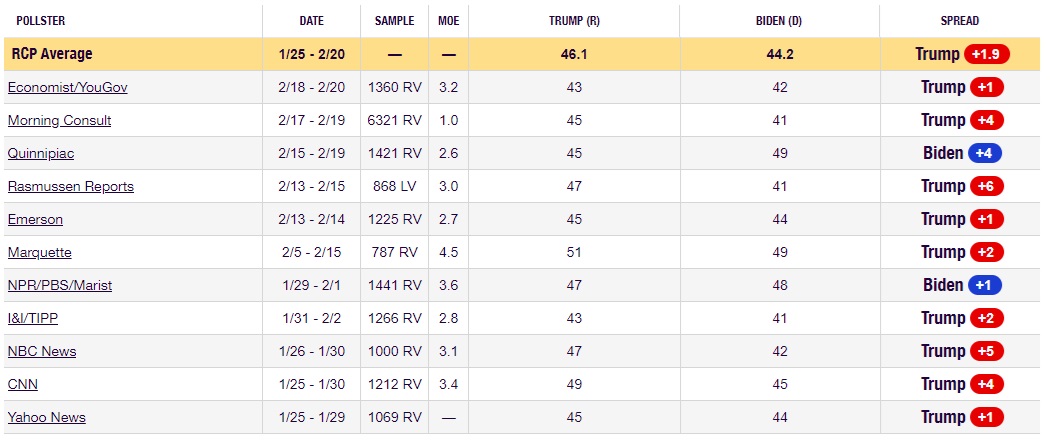Click the NBC News sample 1000 RV
1050x446 pixels.
(x=394, y=351)
